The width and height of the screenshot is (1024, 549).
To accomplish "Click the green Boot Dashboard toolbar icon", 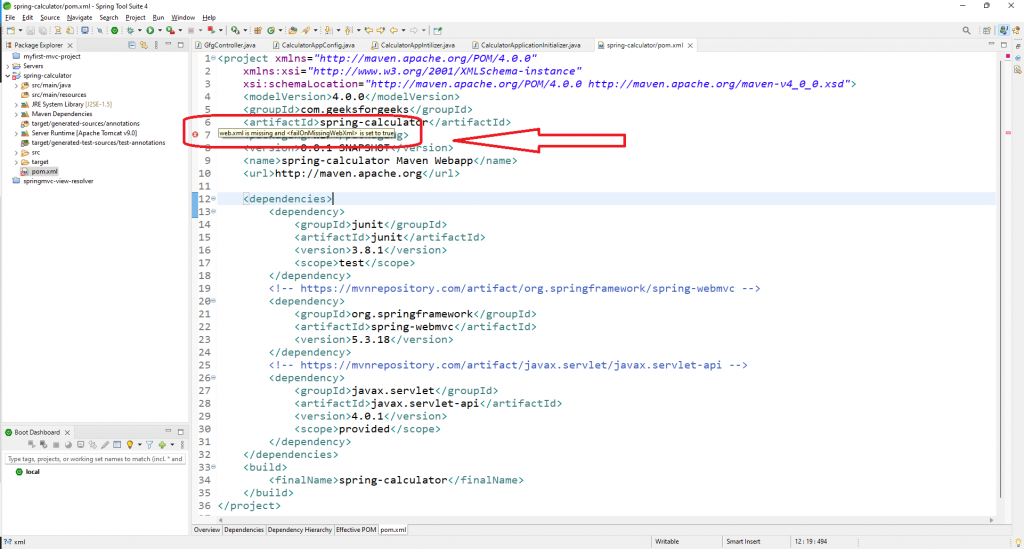I will click(114, 30).
